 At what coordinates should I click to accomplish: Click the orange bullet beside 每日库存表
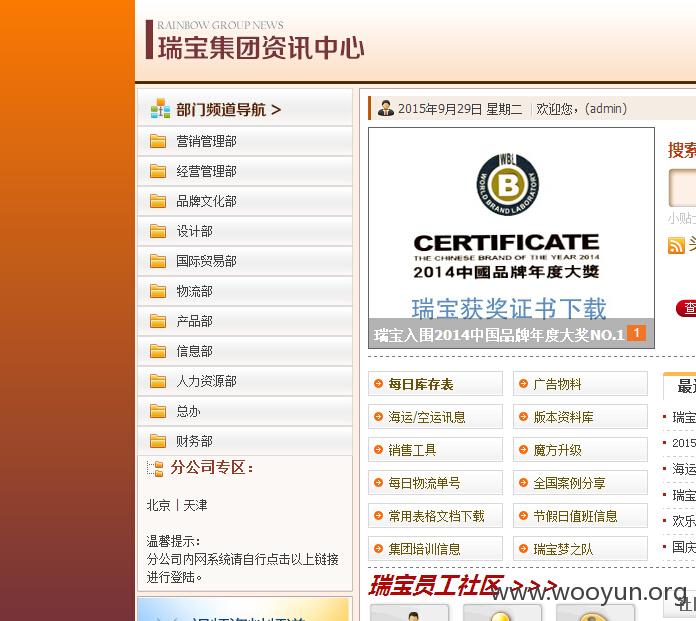point(378,384)
